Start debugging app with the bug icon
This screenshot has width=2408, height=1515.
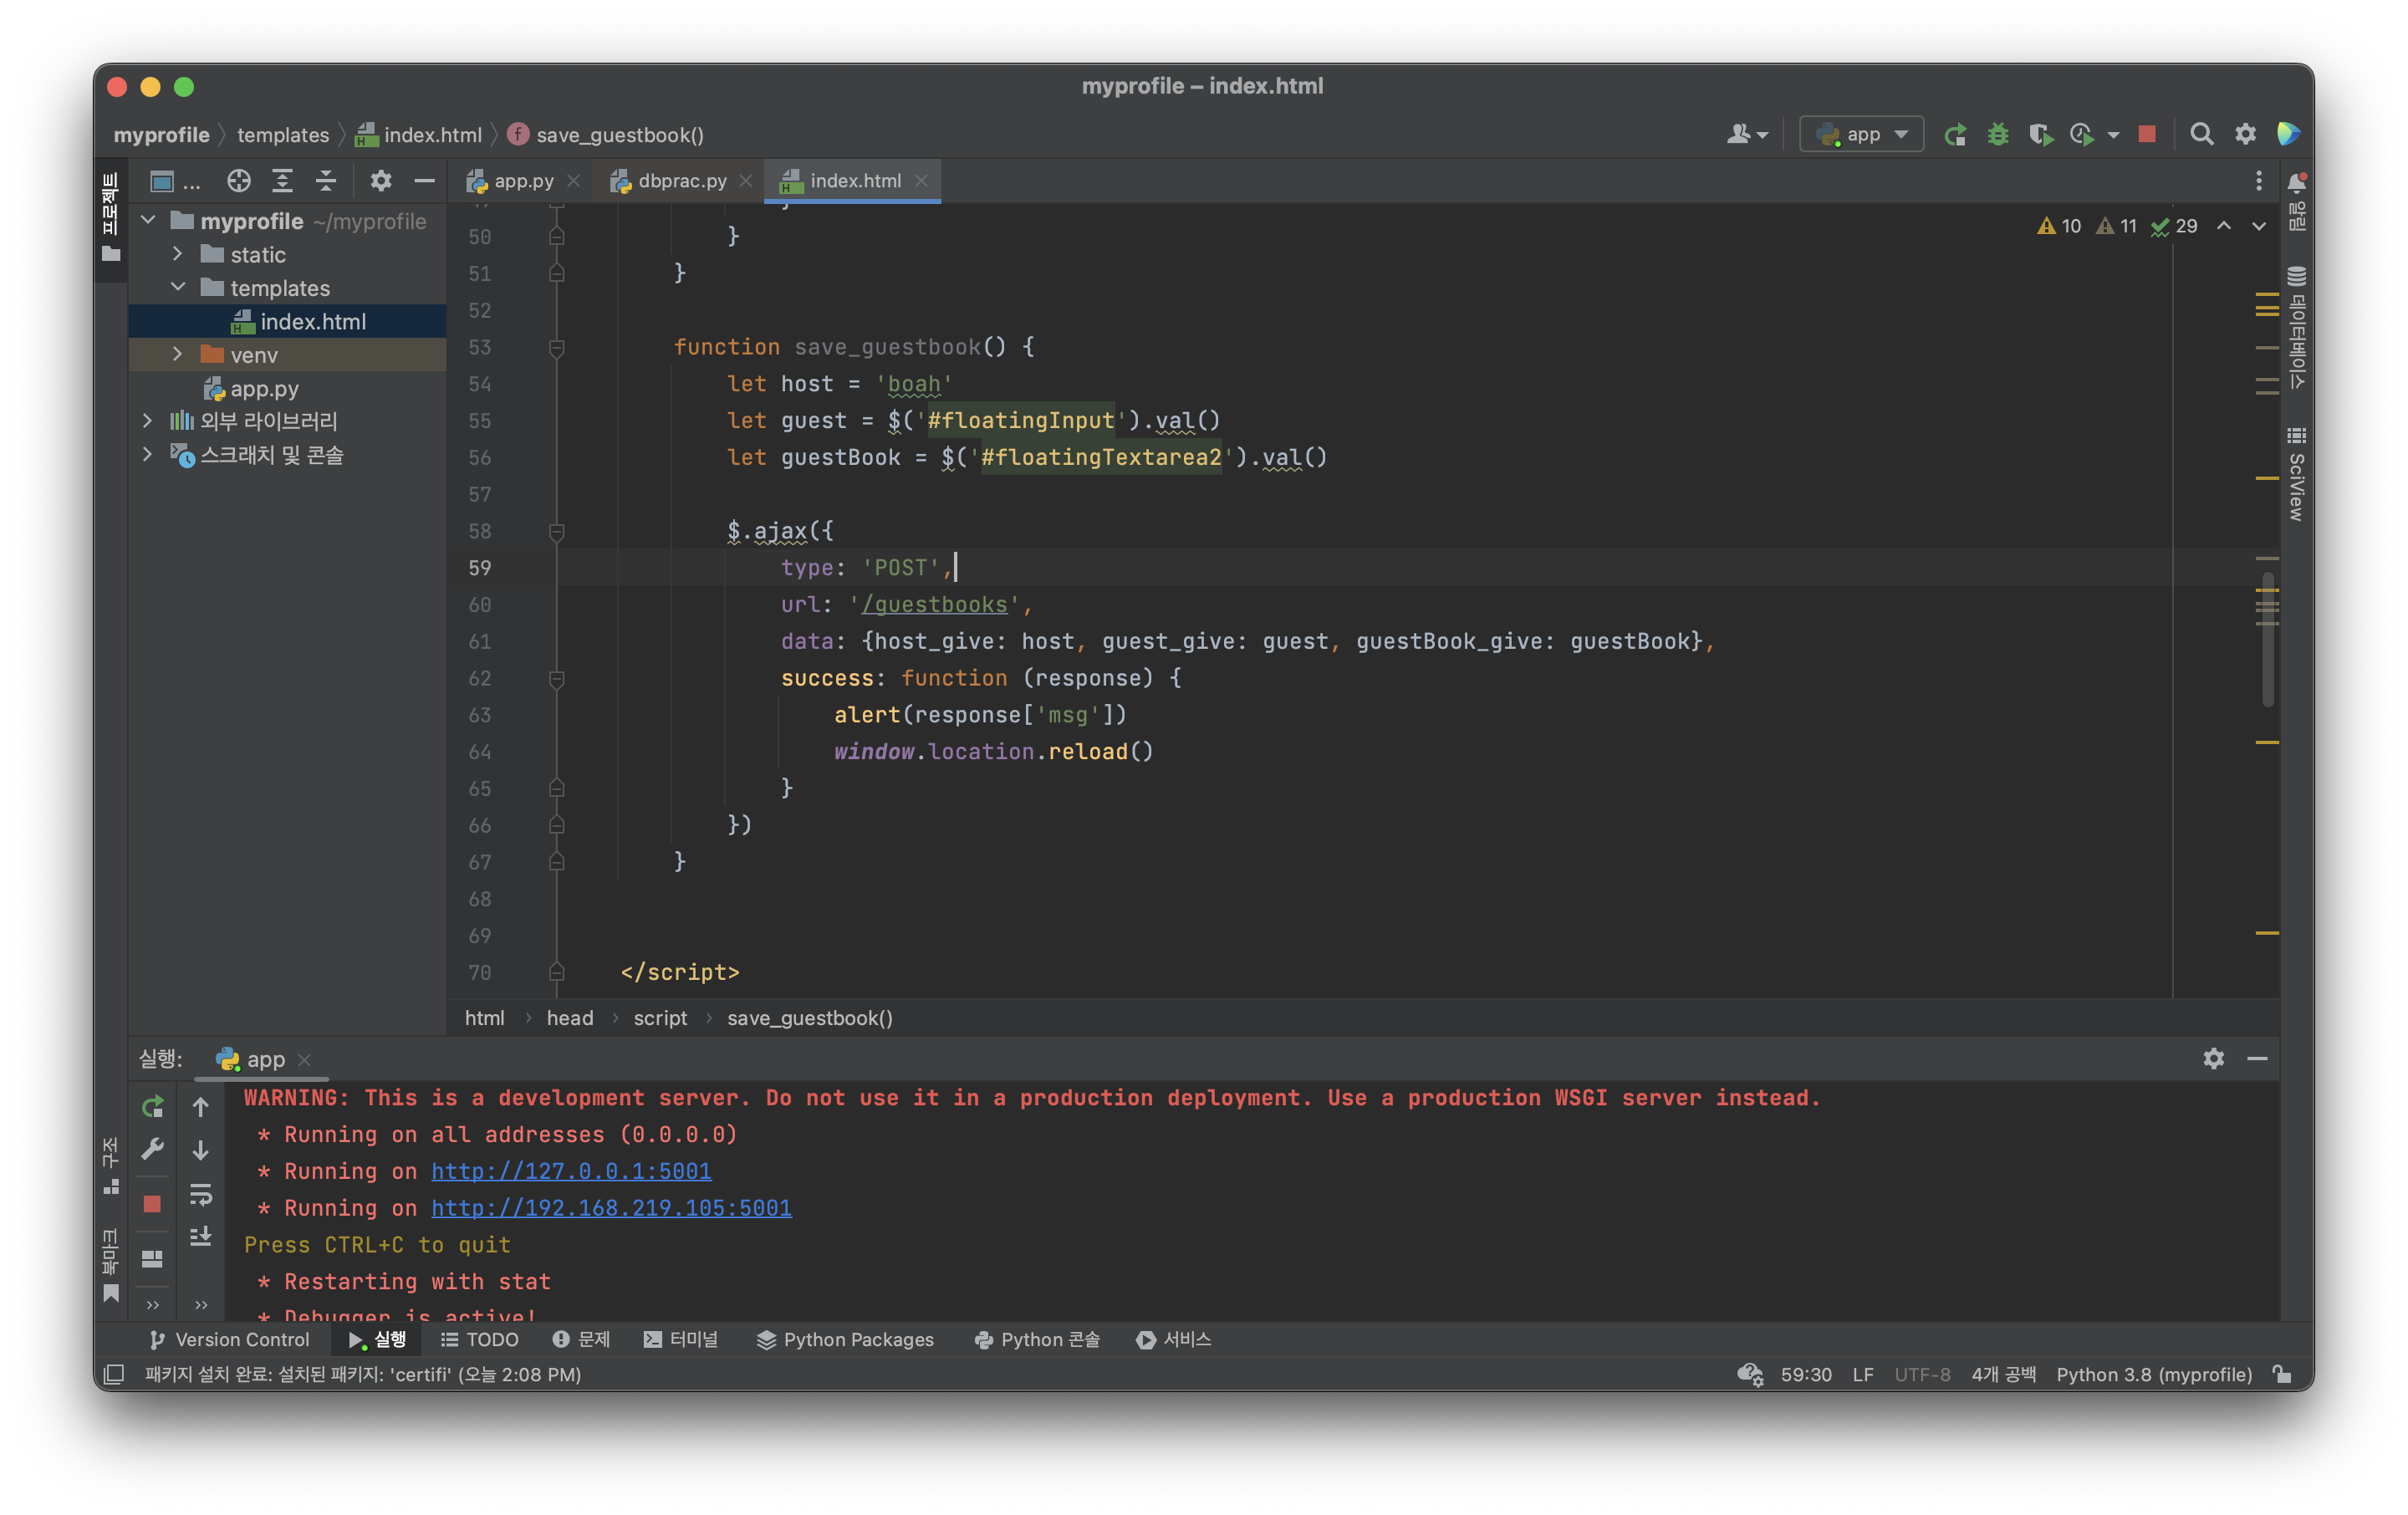click(x=1998, y=134)
